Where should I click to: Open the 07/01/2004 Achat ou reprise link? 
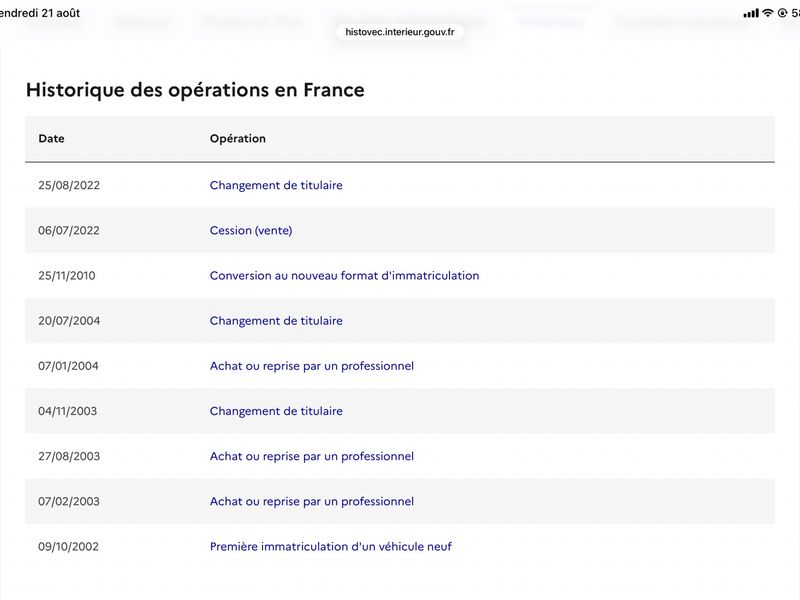click(312, 366)
